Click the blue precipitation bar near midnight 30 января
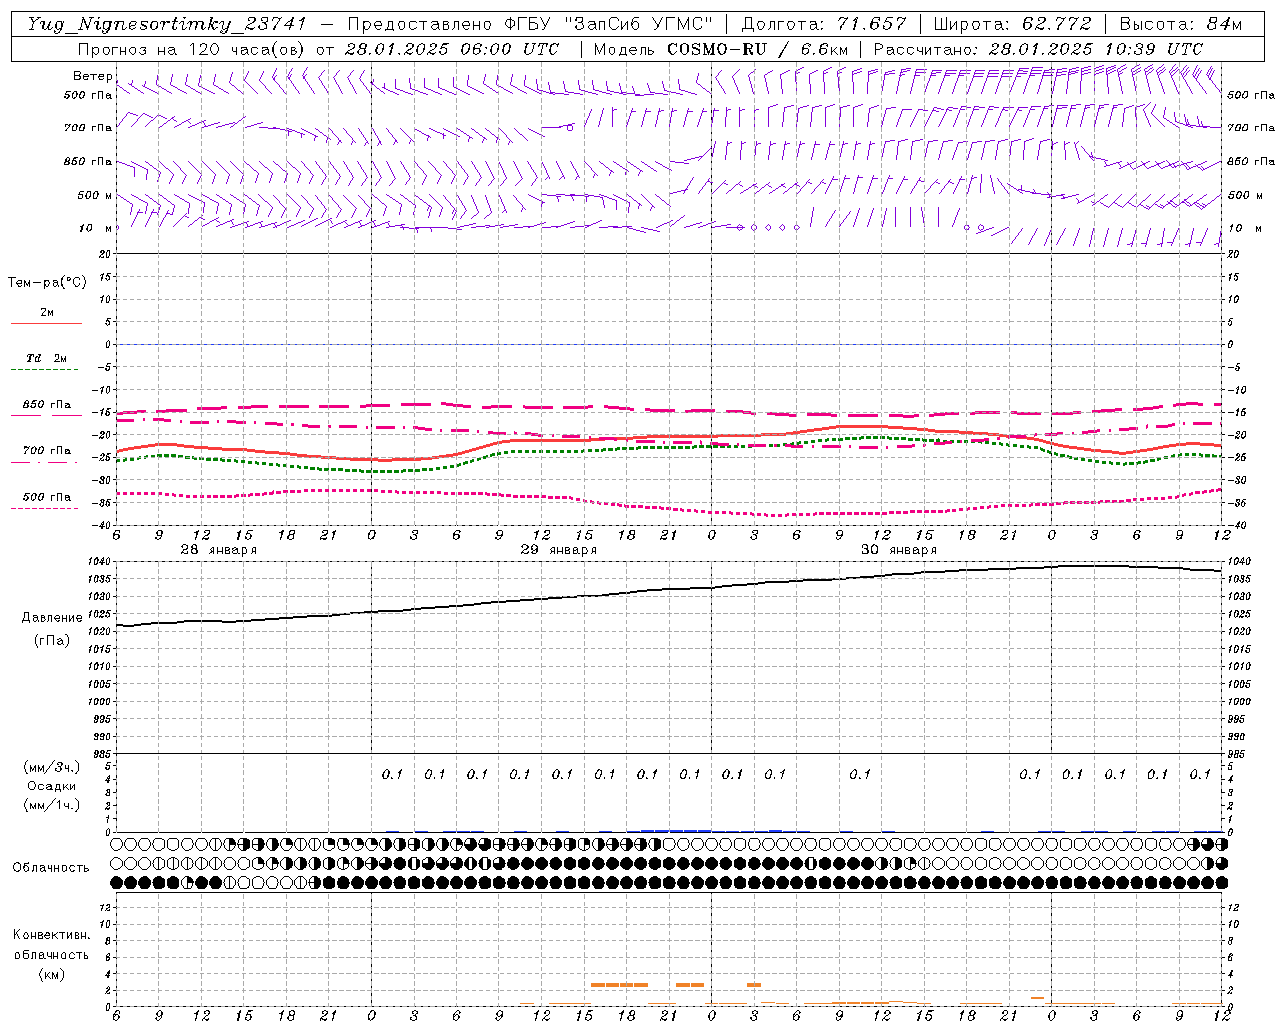Screen dimensions: 1280x1024 (x=676, y=830)
